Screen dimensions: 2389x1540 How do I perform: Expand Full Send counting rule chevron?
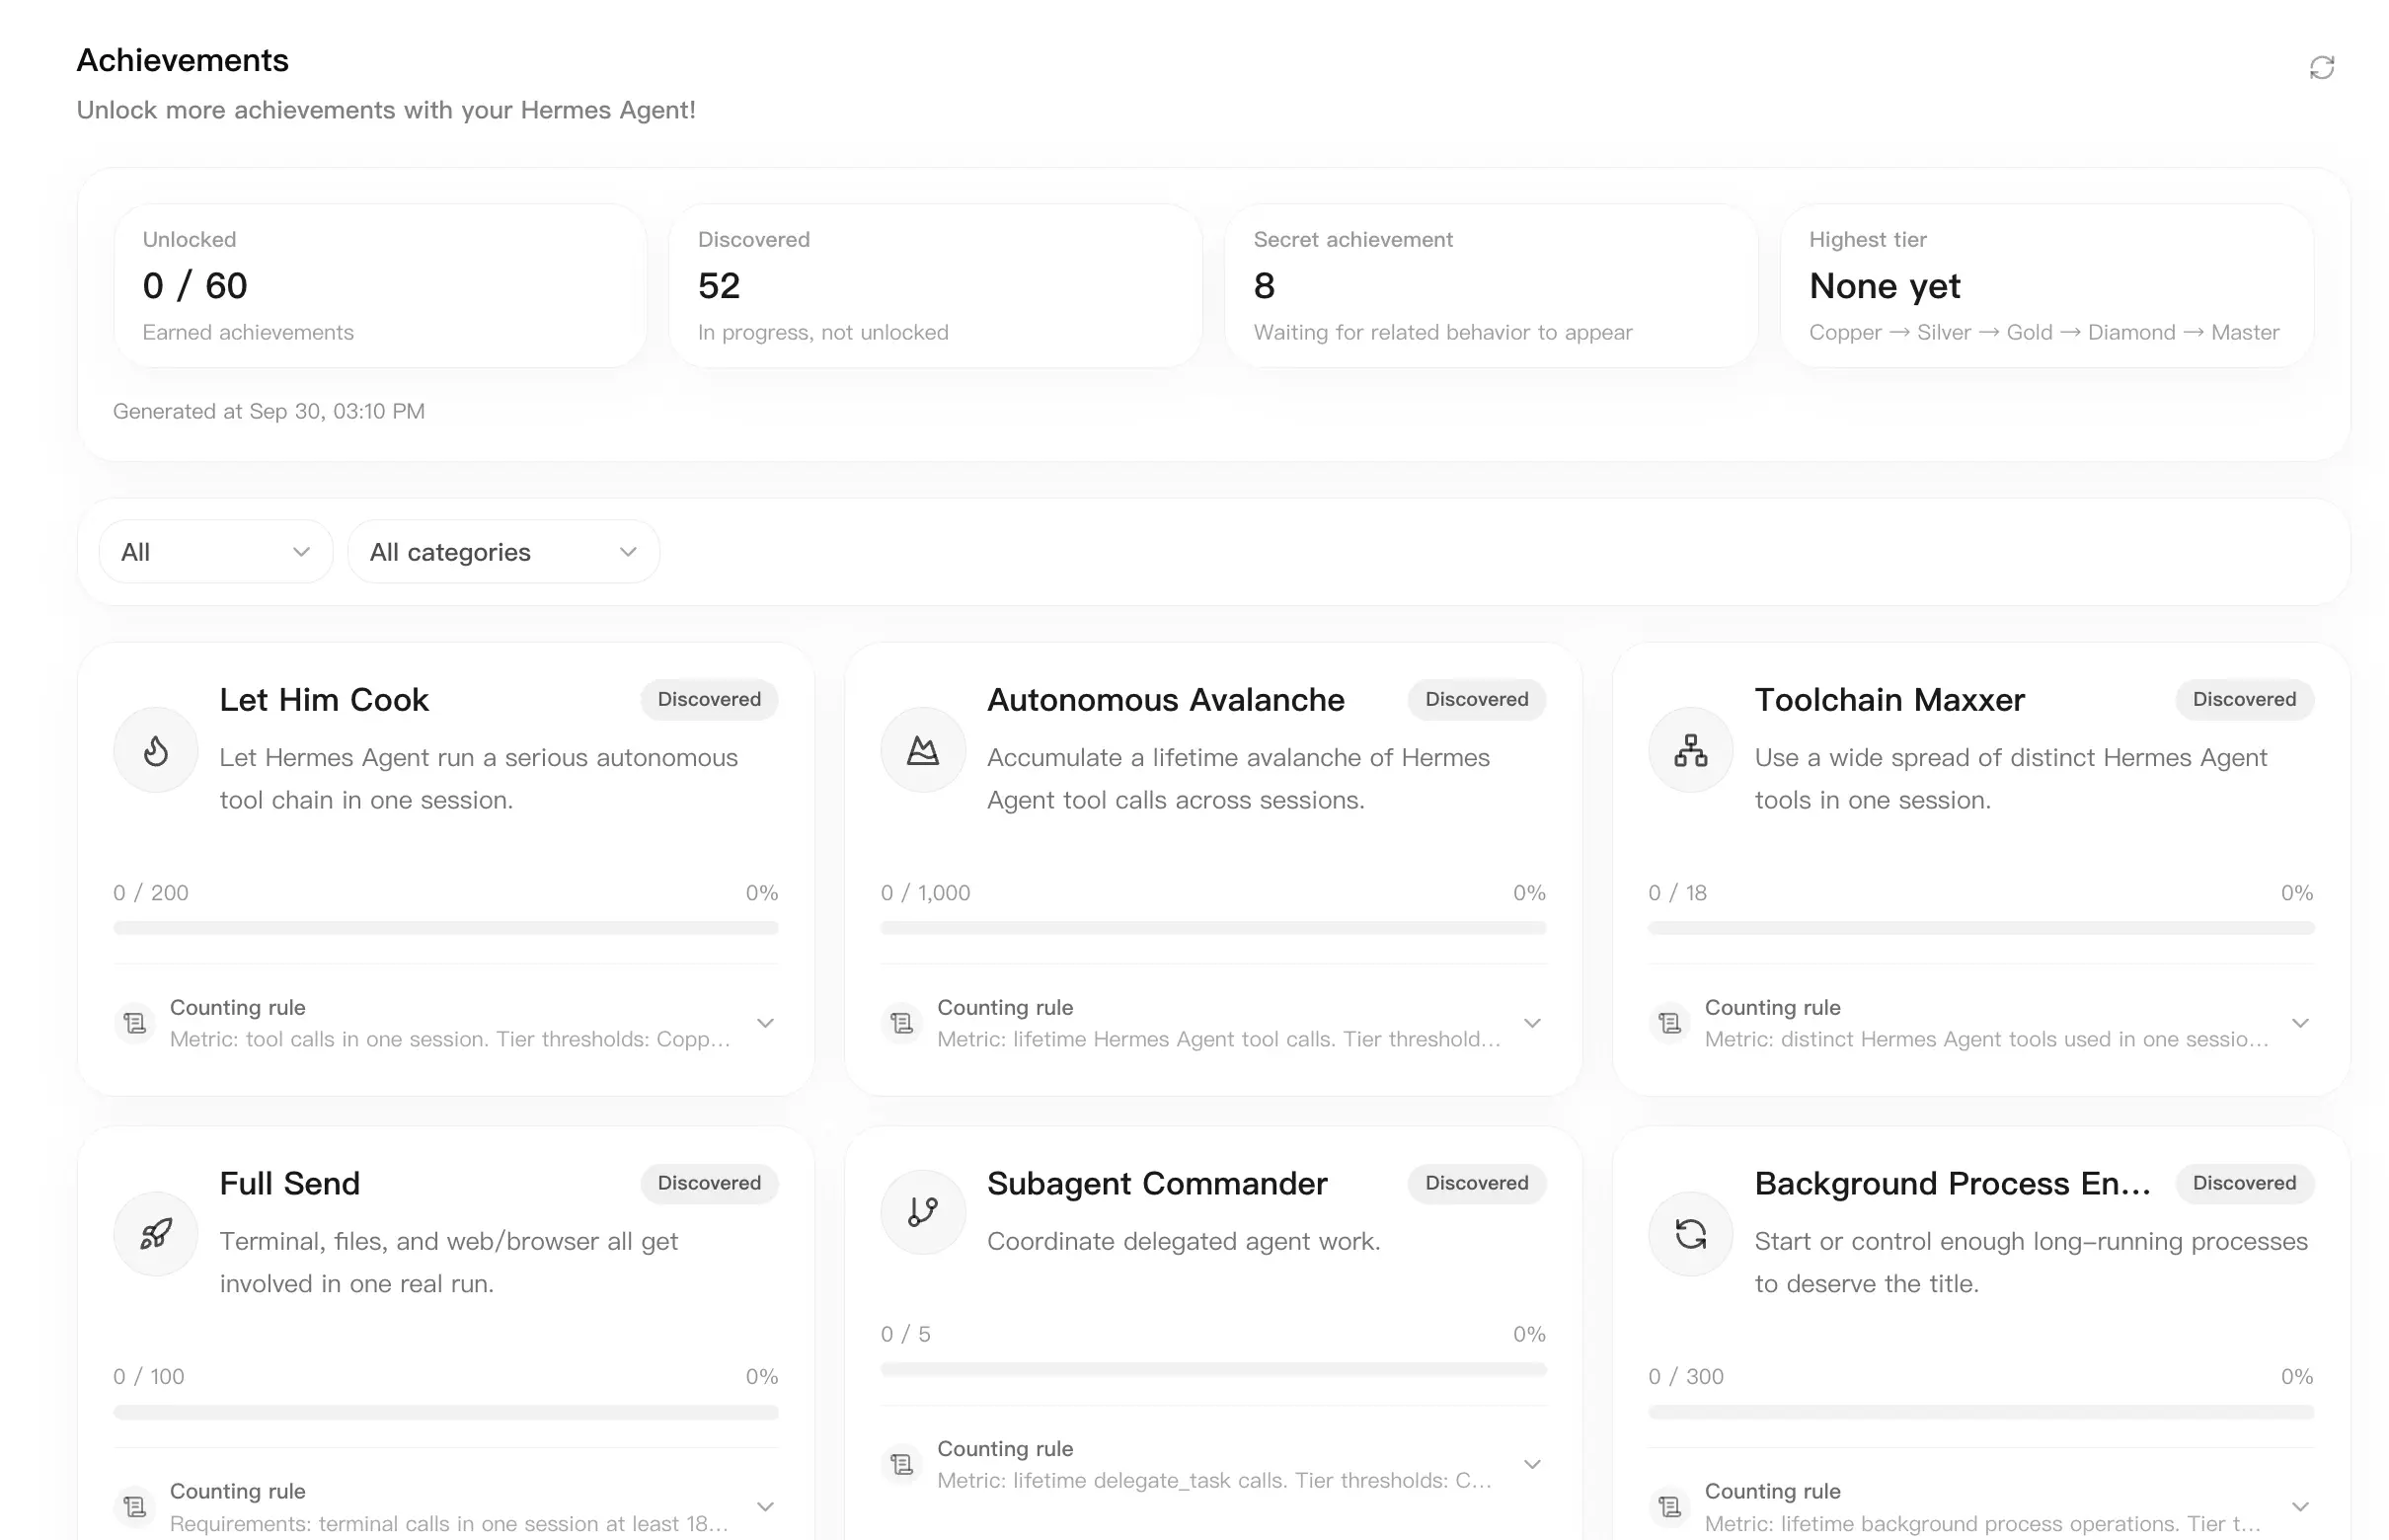tap(765, 1506)
